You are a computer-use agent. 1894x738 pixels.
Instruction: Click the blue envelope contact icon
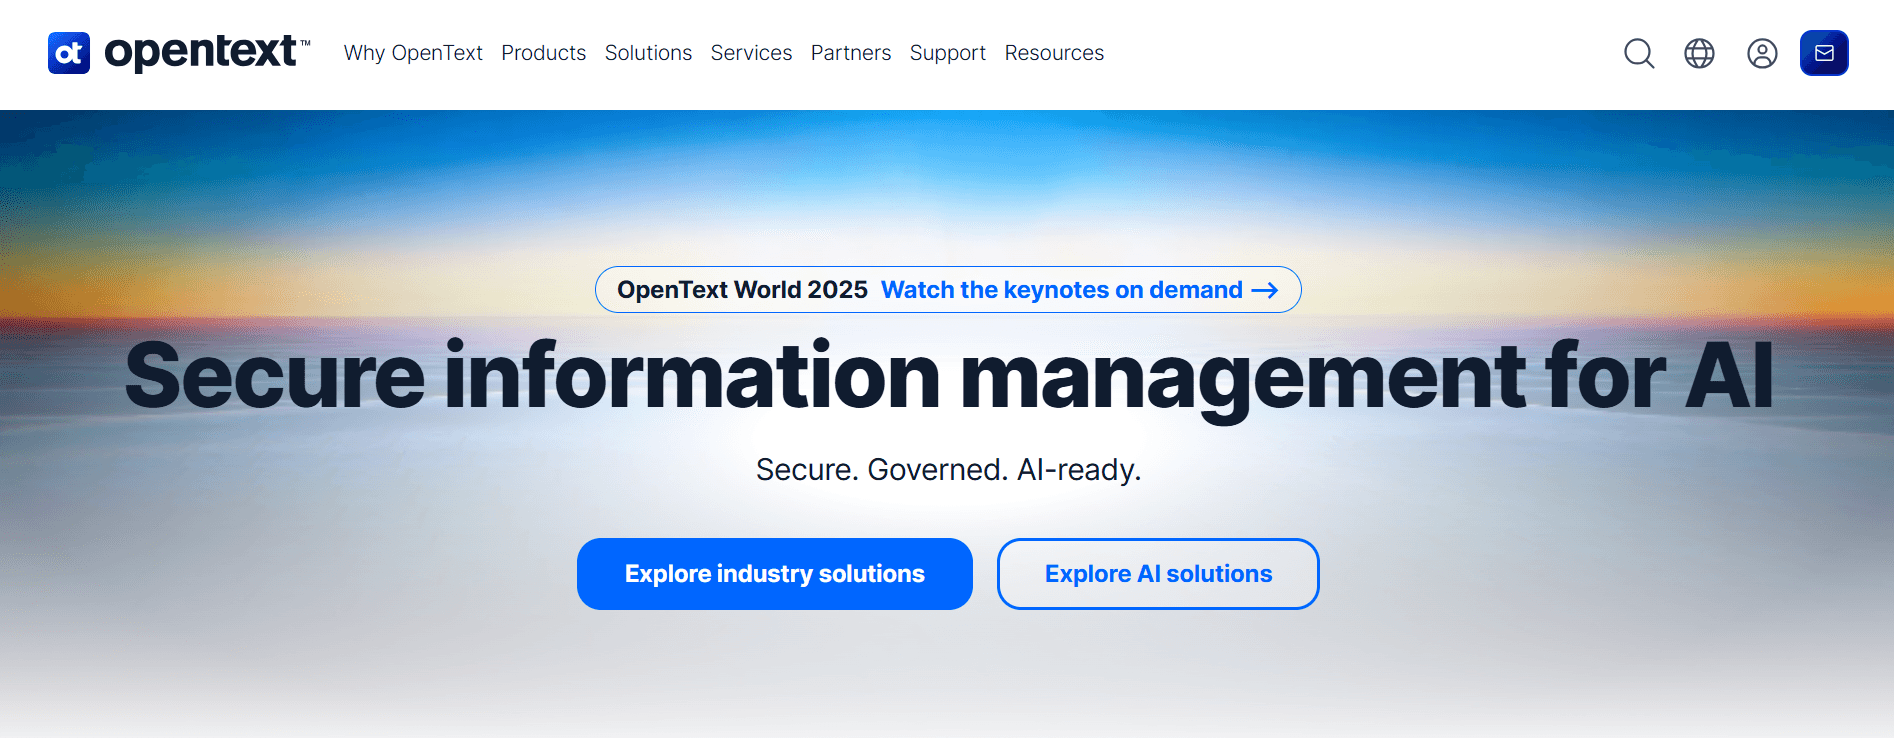1824,53
